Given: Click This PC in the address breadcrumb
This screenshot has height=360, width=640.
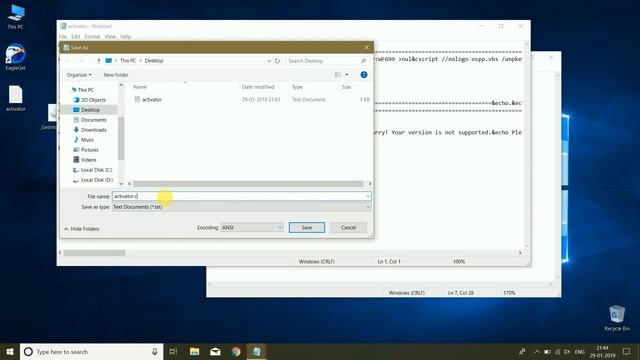Looking at the screenshot, I should pyautogui.click(x=128, y=61).
